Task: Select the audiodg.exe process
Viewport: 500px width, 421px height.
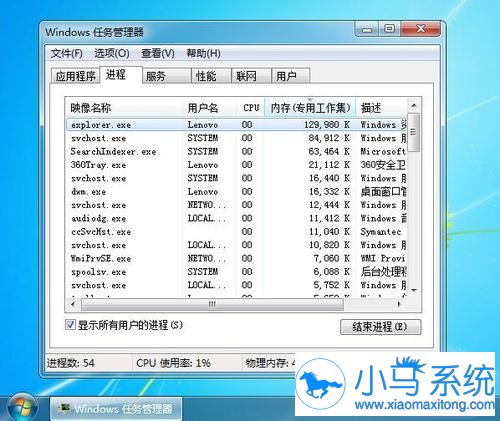Action: coord(236,218)
